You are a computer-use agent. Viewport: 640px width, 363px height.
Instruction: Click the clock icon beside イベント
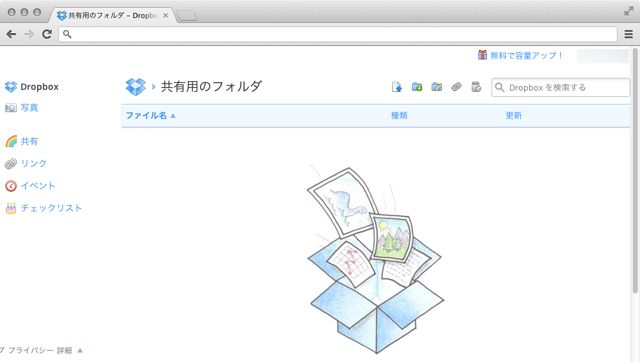11,186
